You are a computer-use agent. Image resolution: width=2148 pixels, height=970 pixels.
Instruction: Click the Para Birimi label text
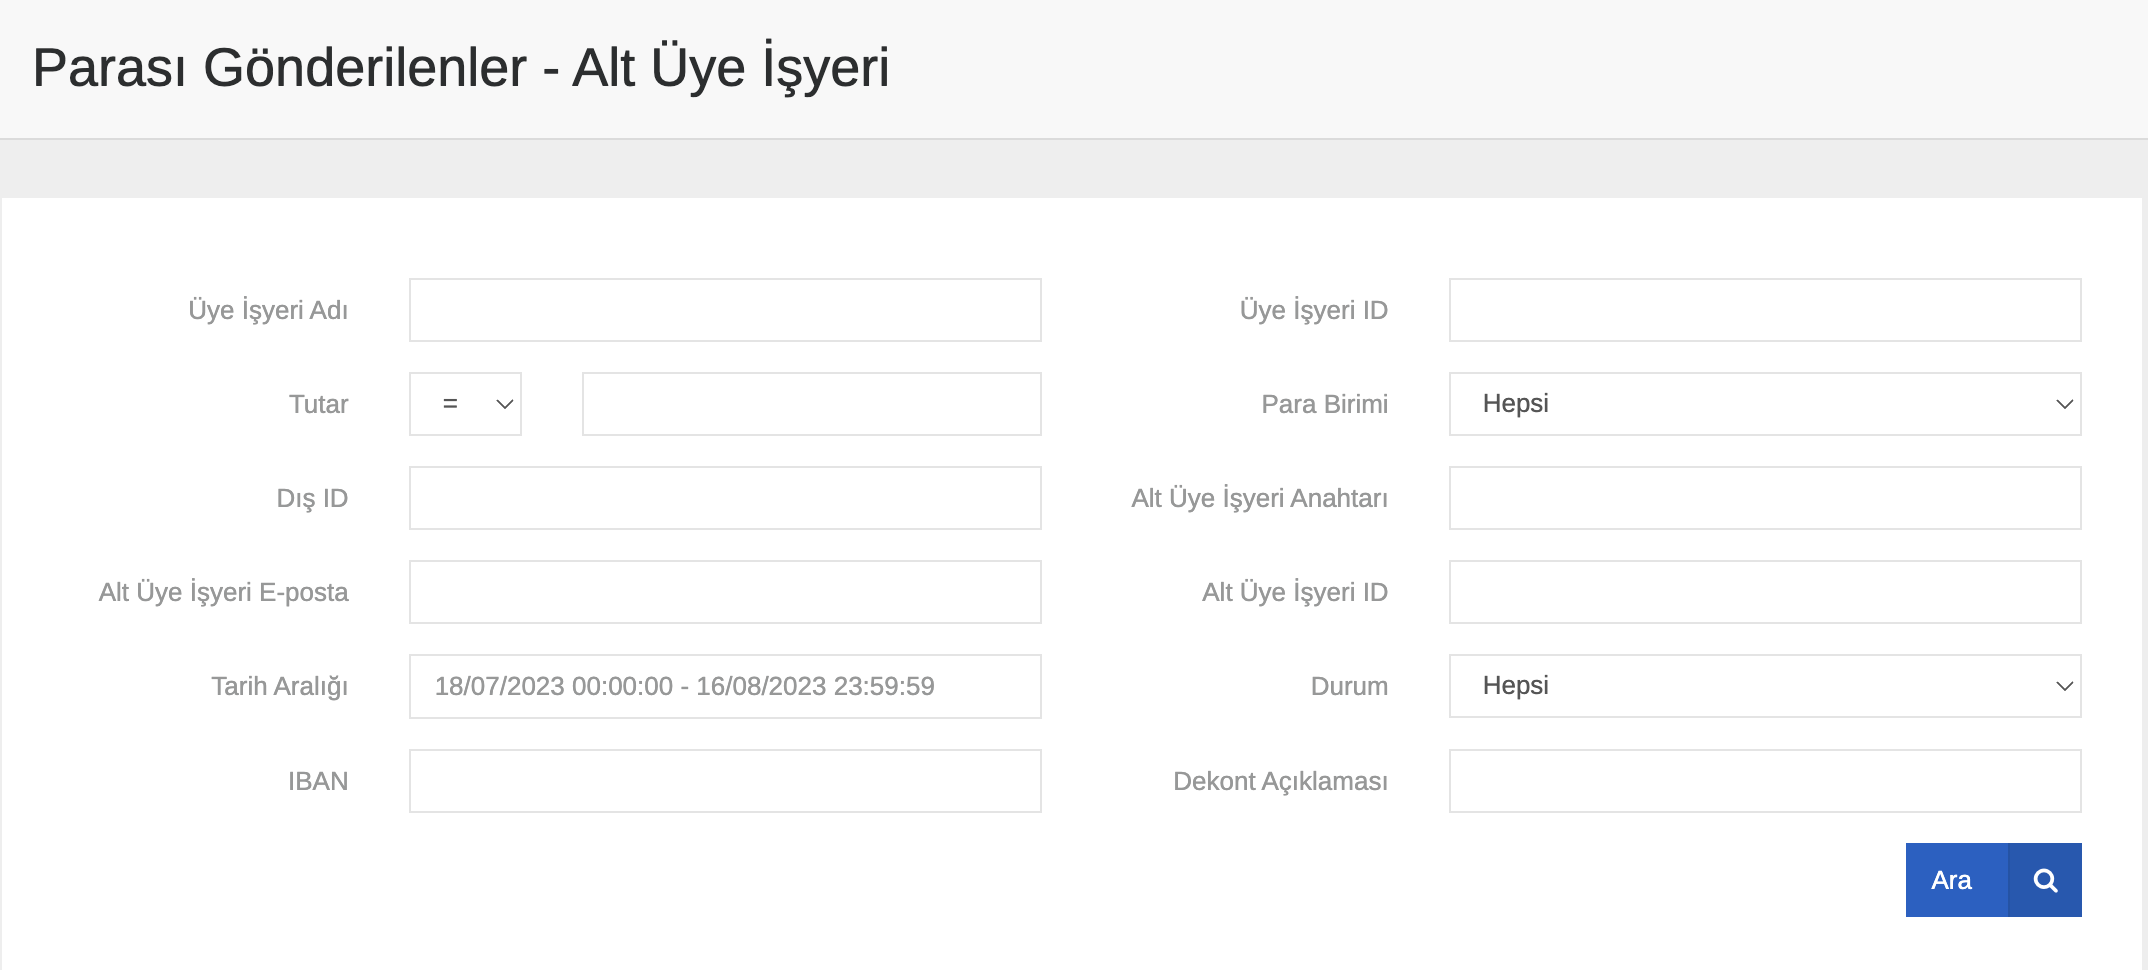pyautogui.click(x=1324, y=404)
